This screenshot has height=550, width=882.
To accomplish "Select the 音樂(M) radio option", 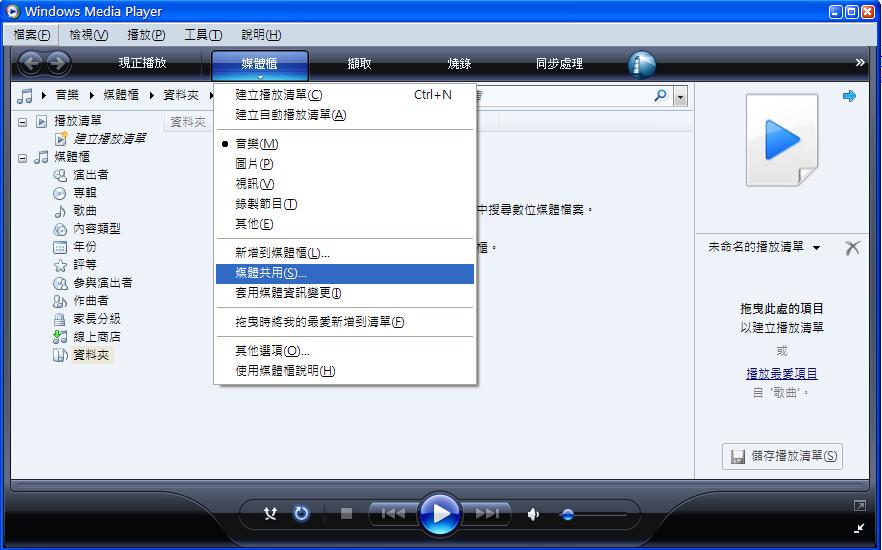I will (x=345, y=144).
